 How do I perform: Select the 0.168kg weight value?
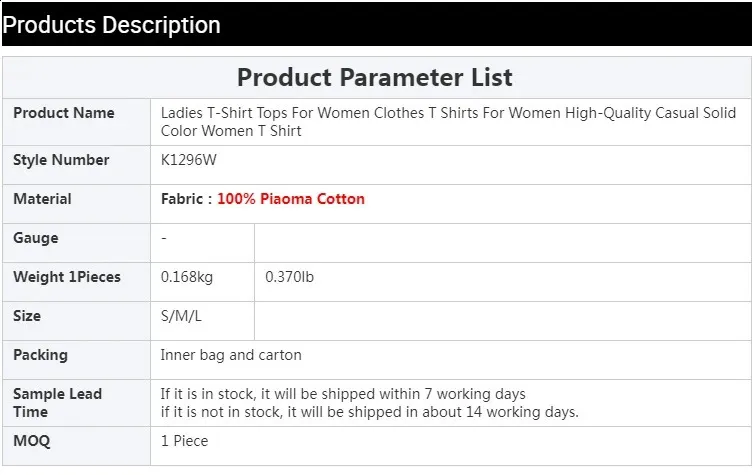click(187, 277)
